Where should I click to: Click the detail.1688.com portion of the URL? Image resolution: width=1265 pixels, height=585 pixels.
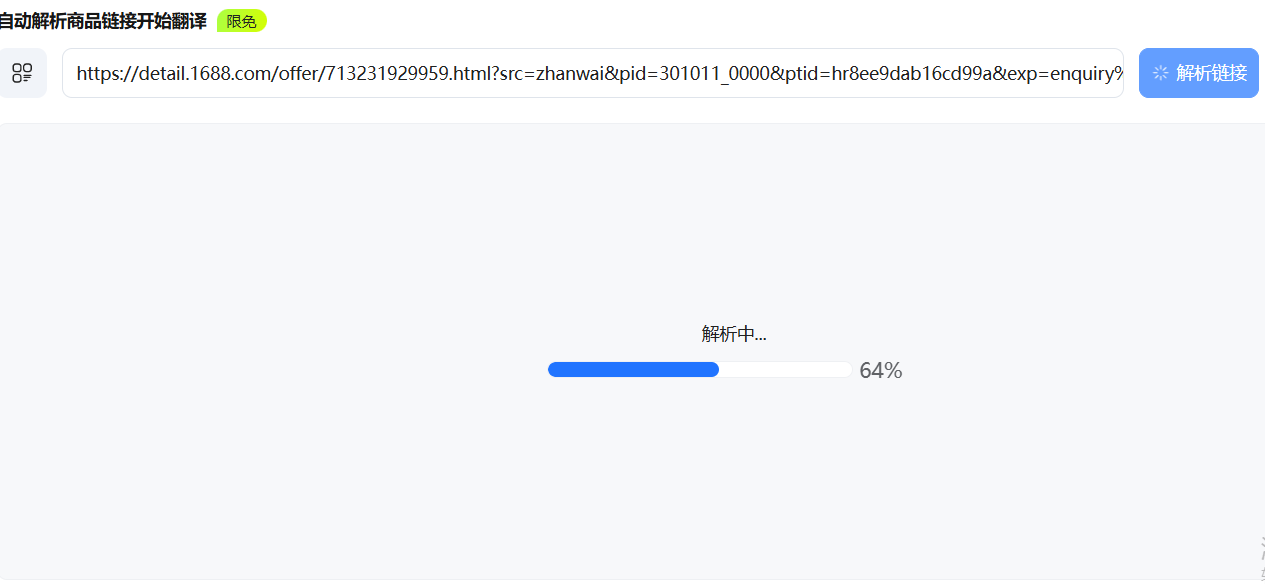coord(201,73)
